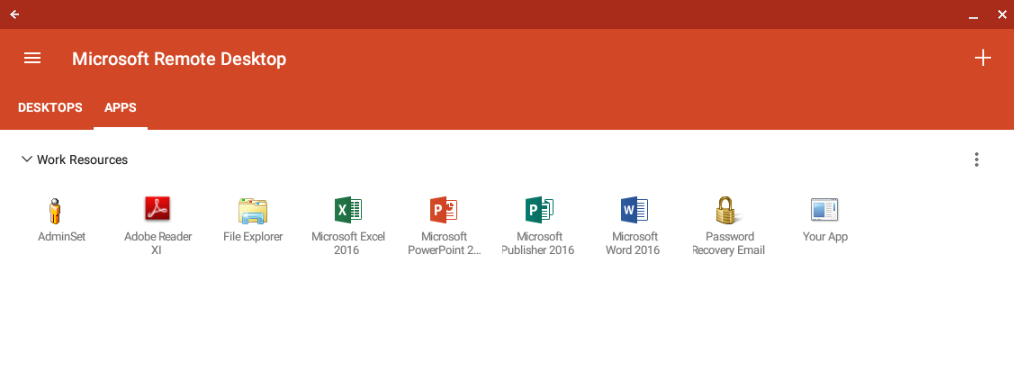Viewport: 1014px width, 389px height.
Task: Launch Adobe Reader XI icon
Action: click(157, 209)
